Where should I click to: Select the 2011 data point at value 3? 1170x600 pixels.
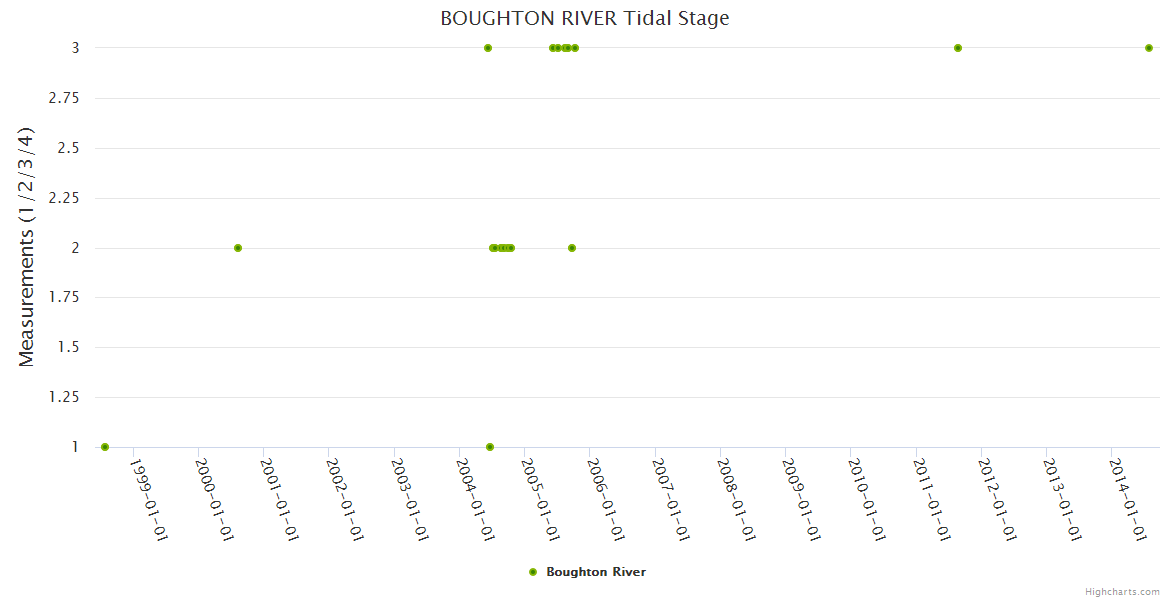tap(958, 48)
